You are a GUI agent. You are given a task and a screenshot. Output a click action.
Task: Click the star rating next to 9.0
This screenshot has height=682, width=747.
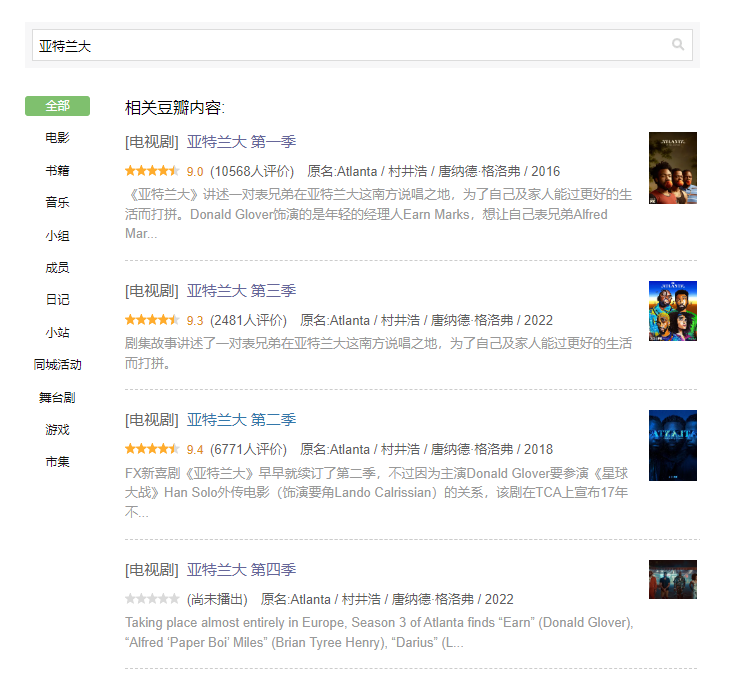pos(152,170)
